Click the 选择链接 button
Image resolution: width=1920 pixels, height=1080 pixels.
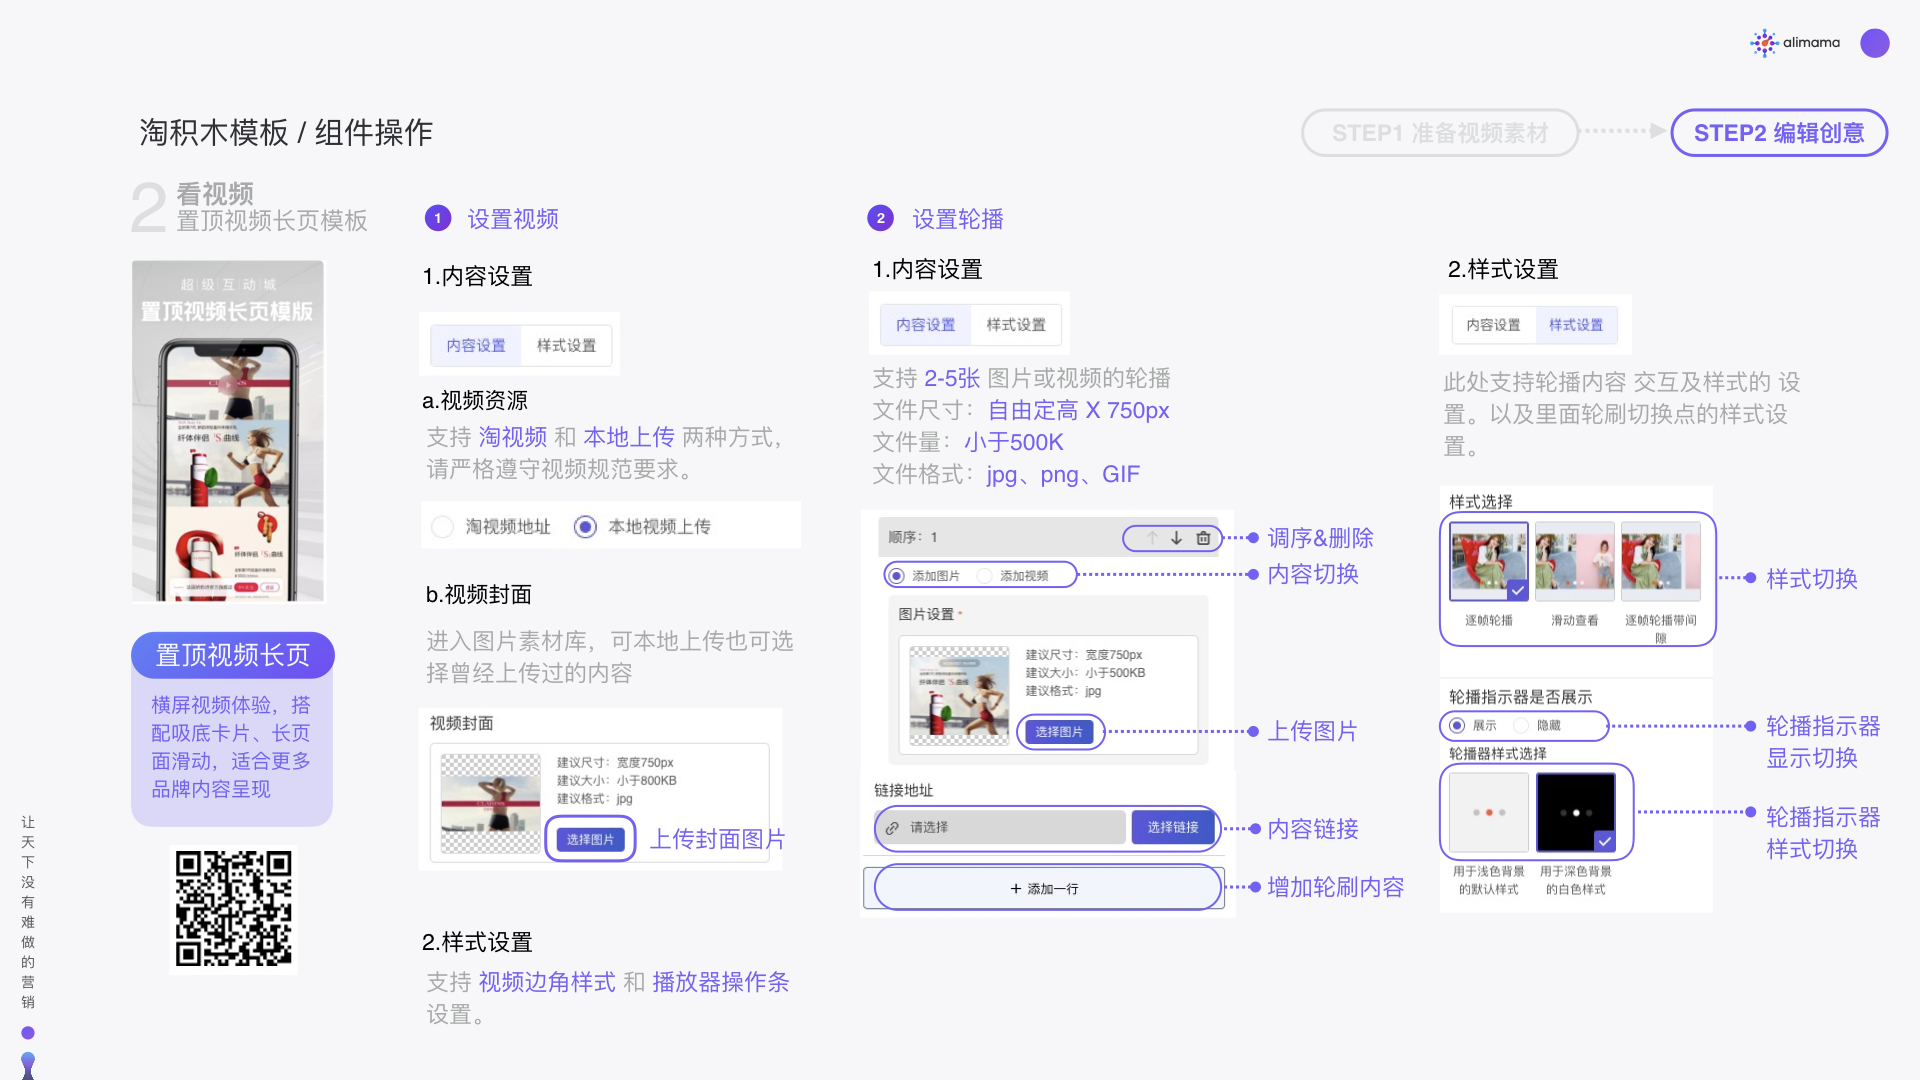click(1173, 827)
